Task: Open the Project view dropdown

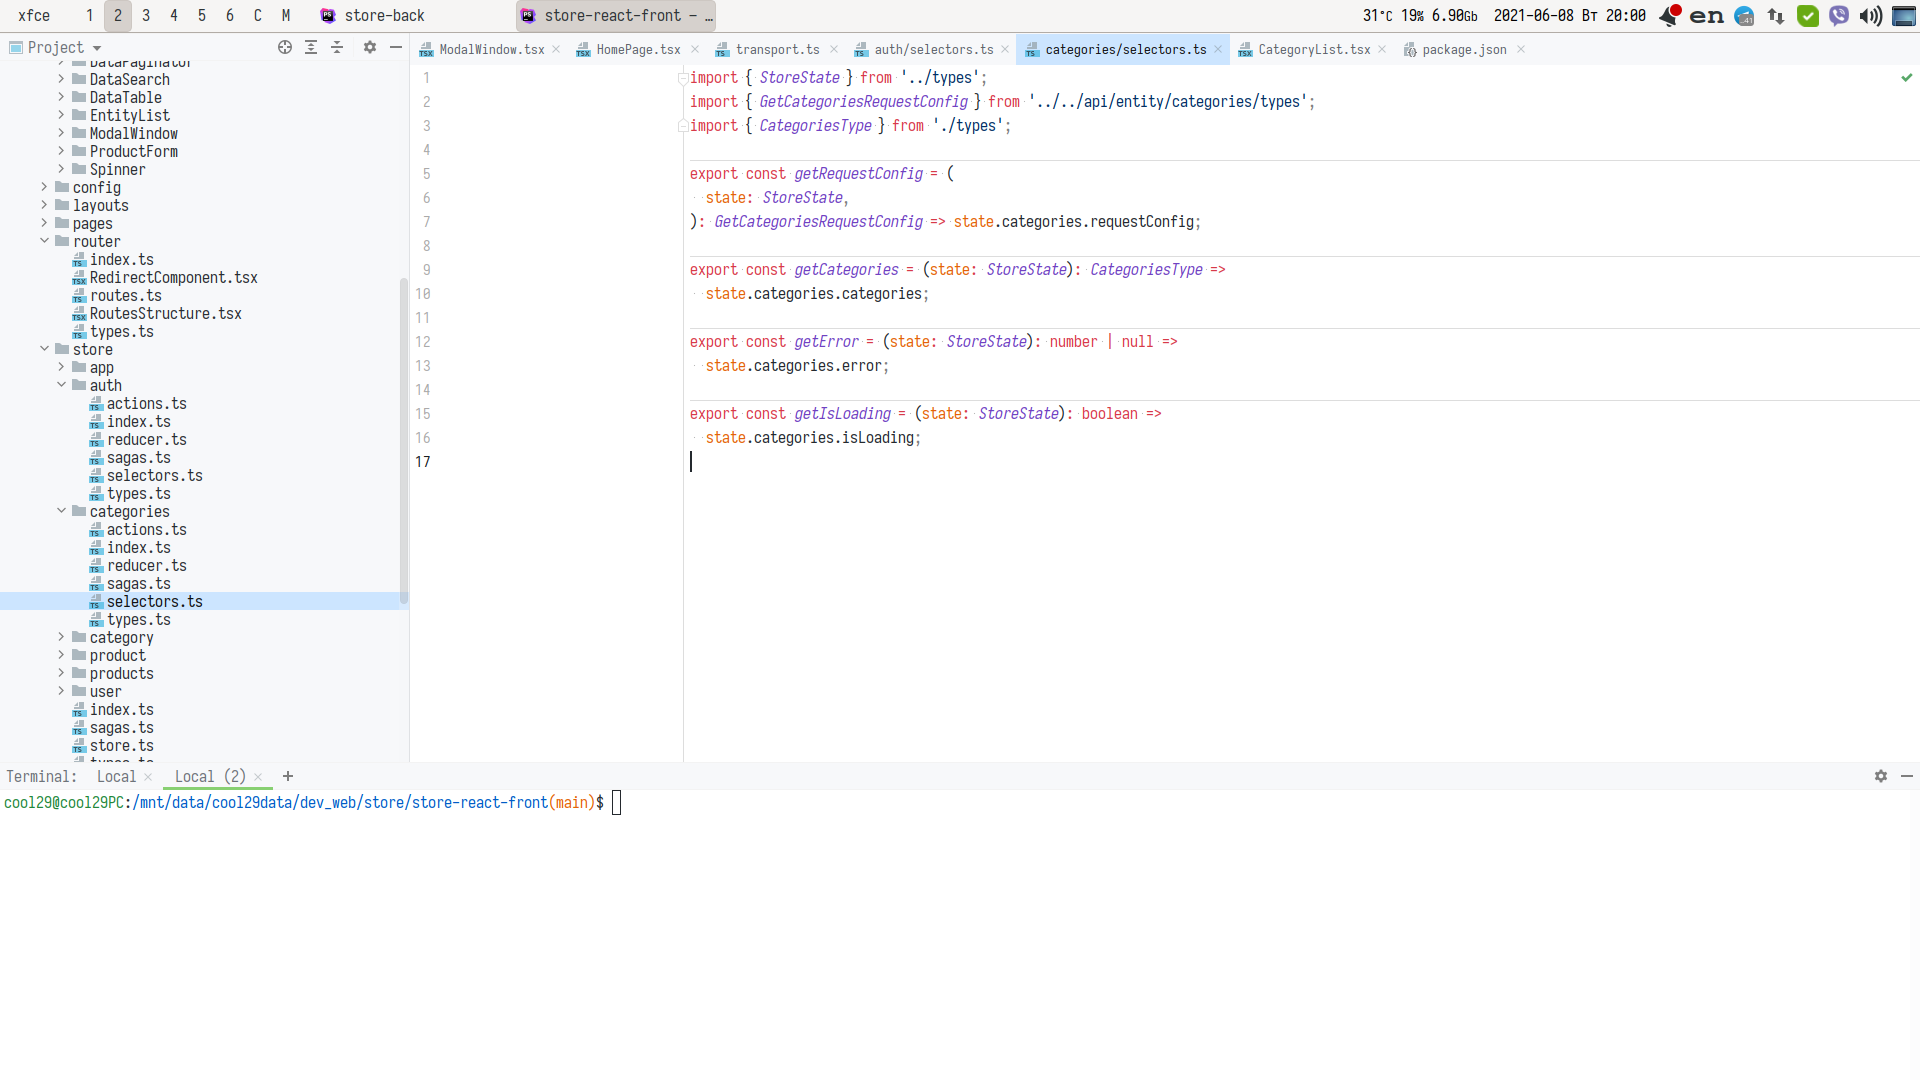Action: coord(97,48)
